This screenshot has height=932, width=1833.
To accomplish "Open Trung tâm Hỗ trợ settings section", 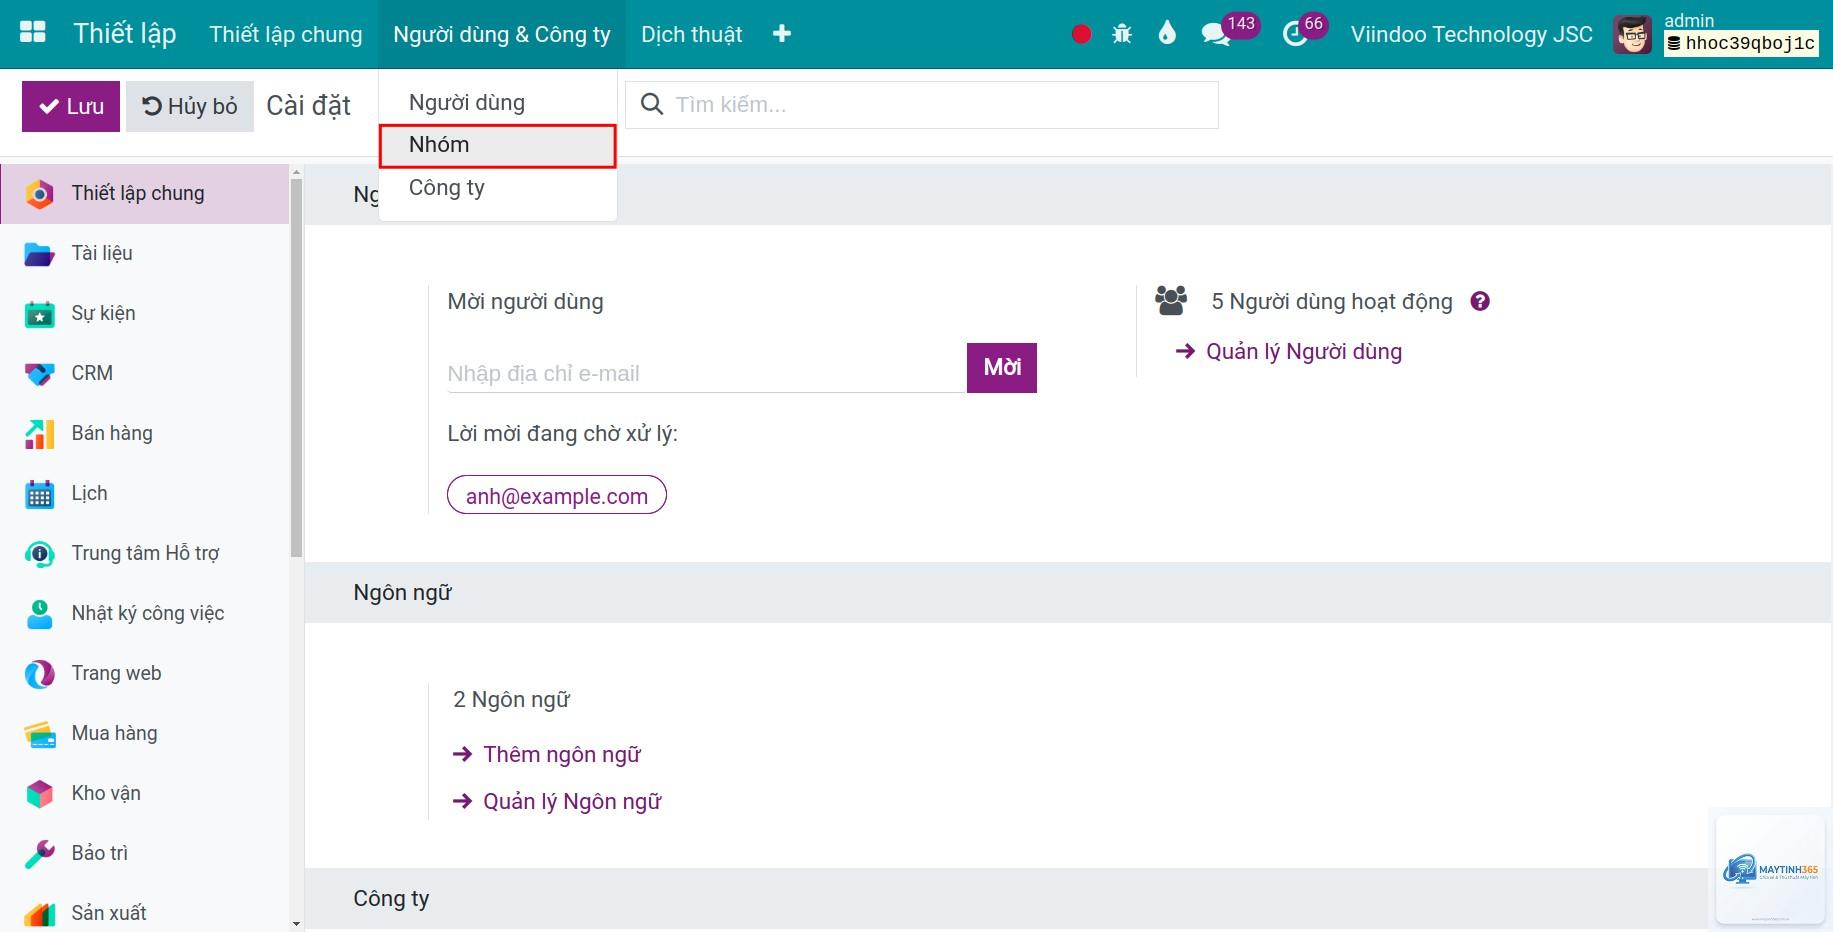I will coord(144,553).
